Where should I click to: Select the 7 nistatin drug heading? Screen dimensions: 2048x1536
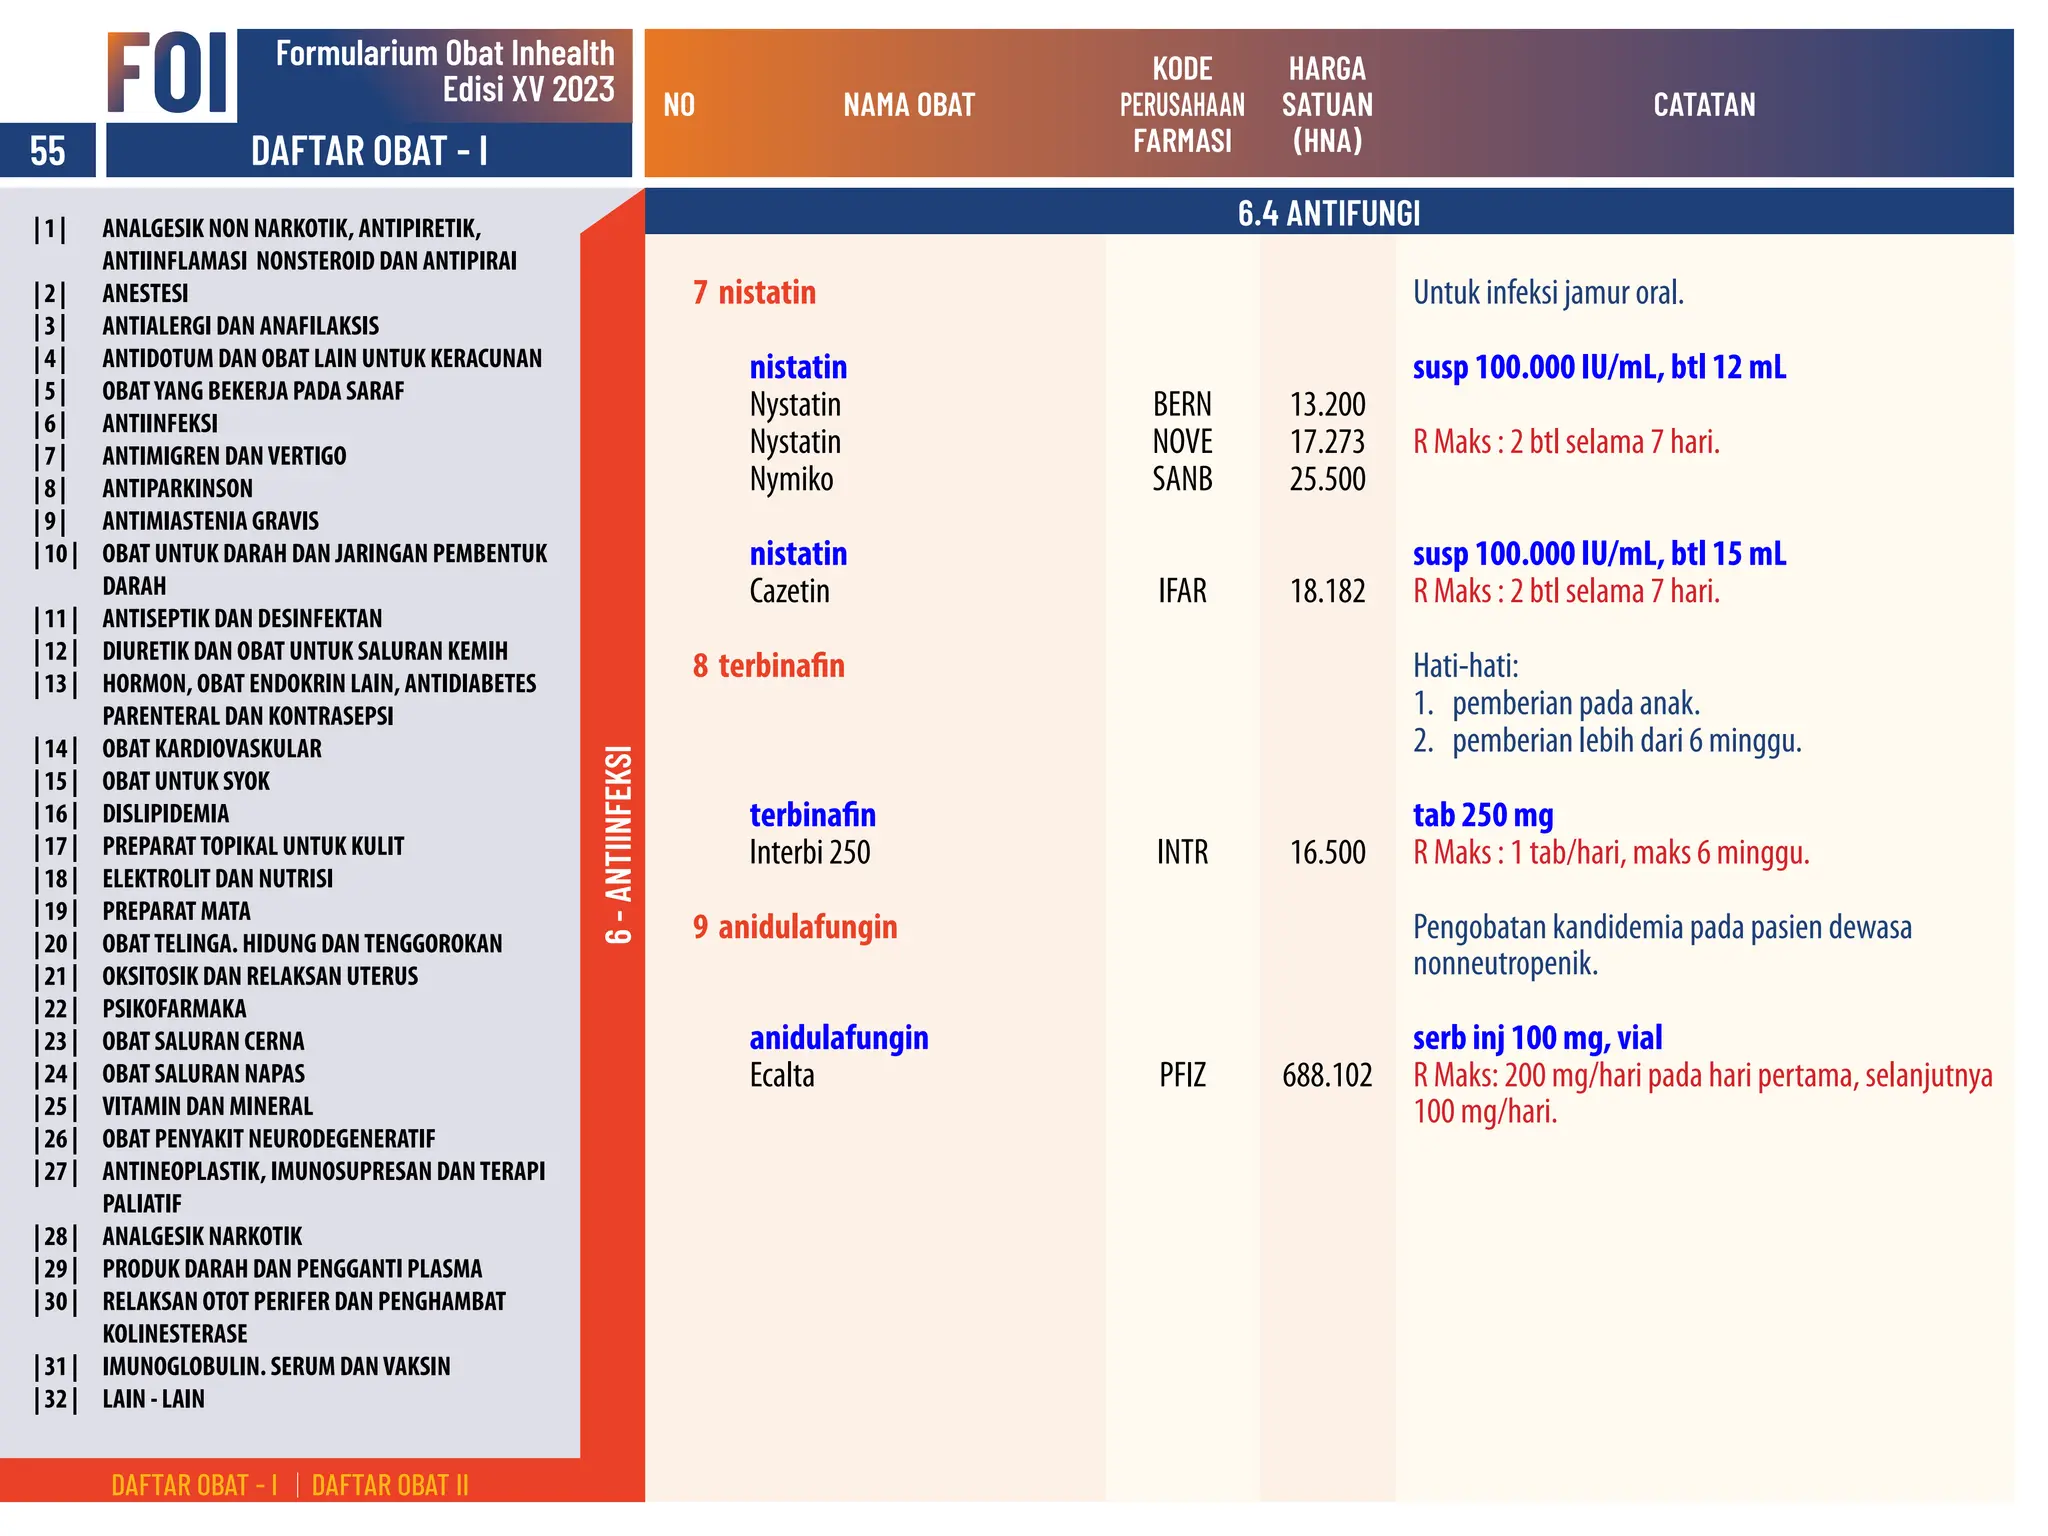pyautogui.click(x=755, y=293)
